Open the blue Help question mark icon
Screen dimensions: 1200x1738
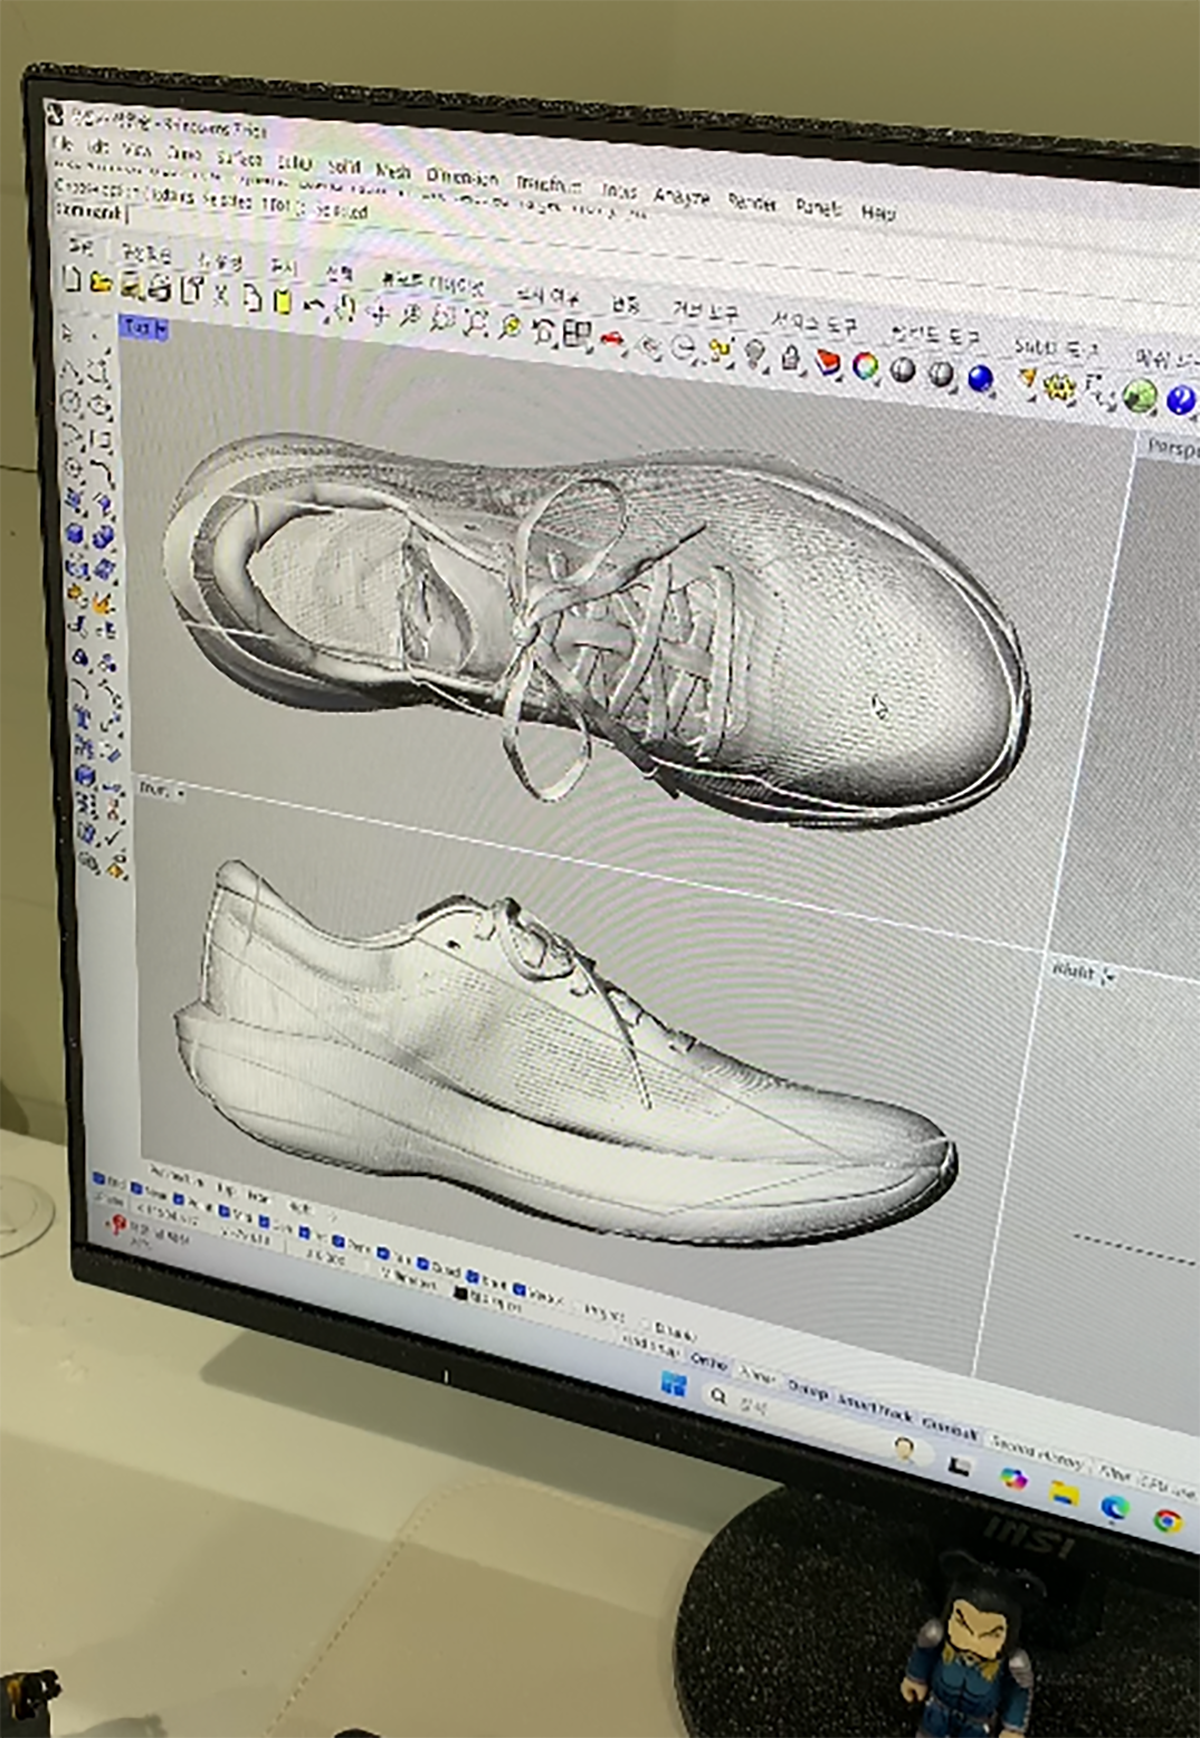tap(1181, 400)
